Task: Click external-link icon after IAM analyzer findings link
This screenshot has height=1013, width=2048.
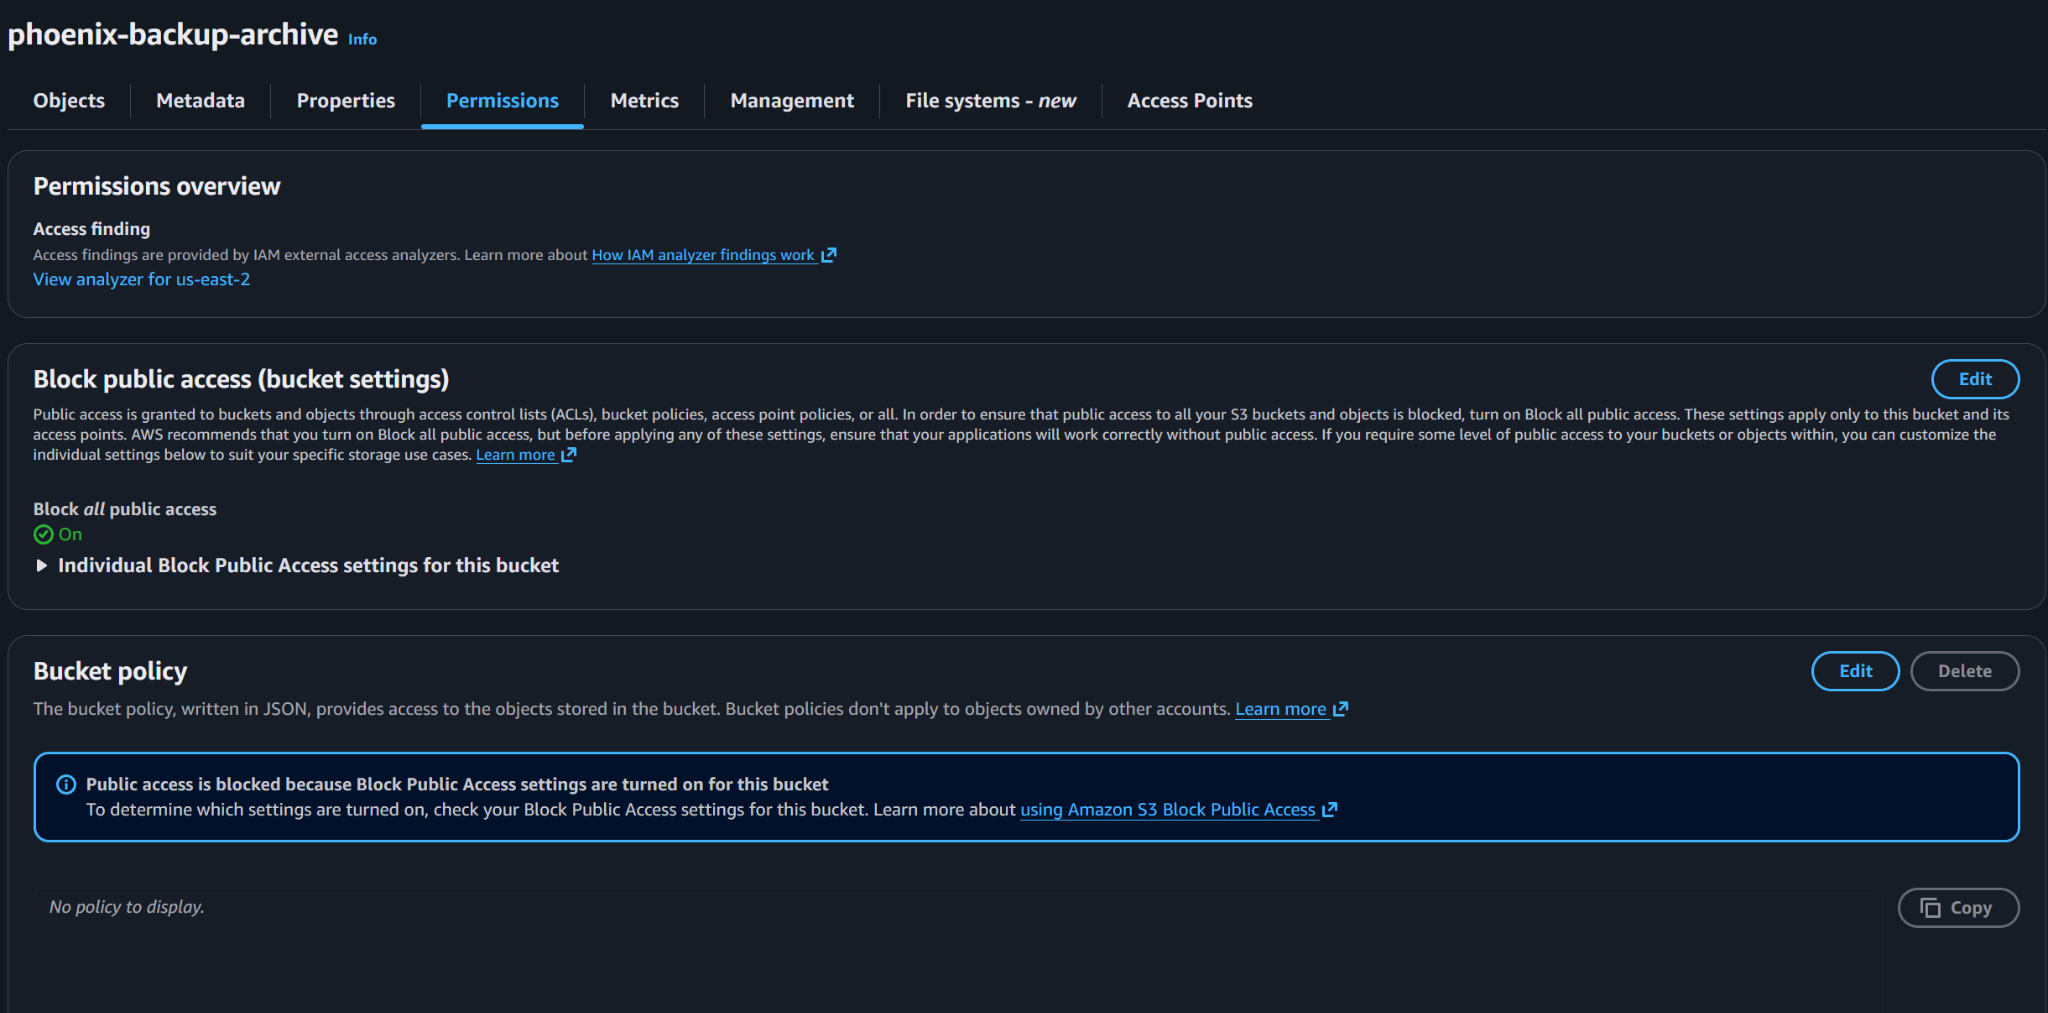Action: tap(828, 255)
